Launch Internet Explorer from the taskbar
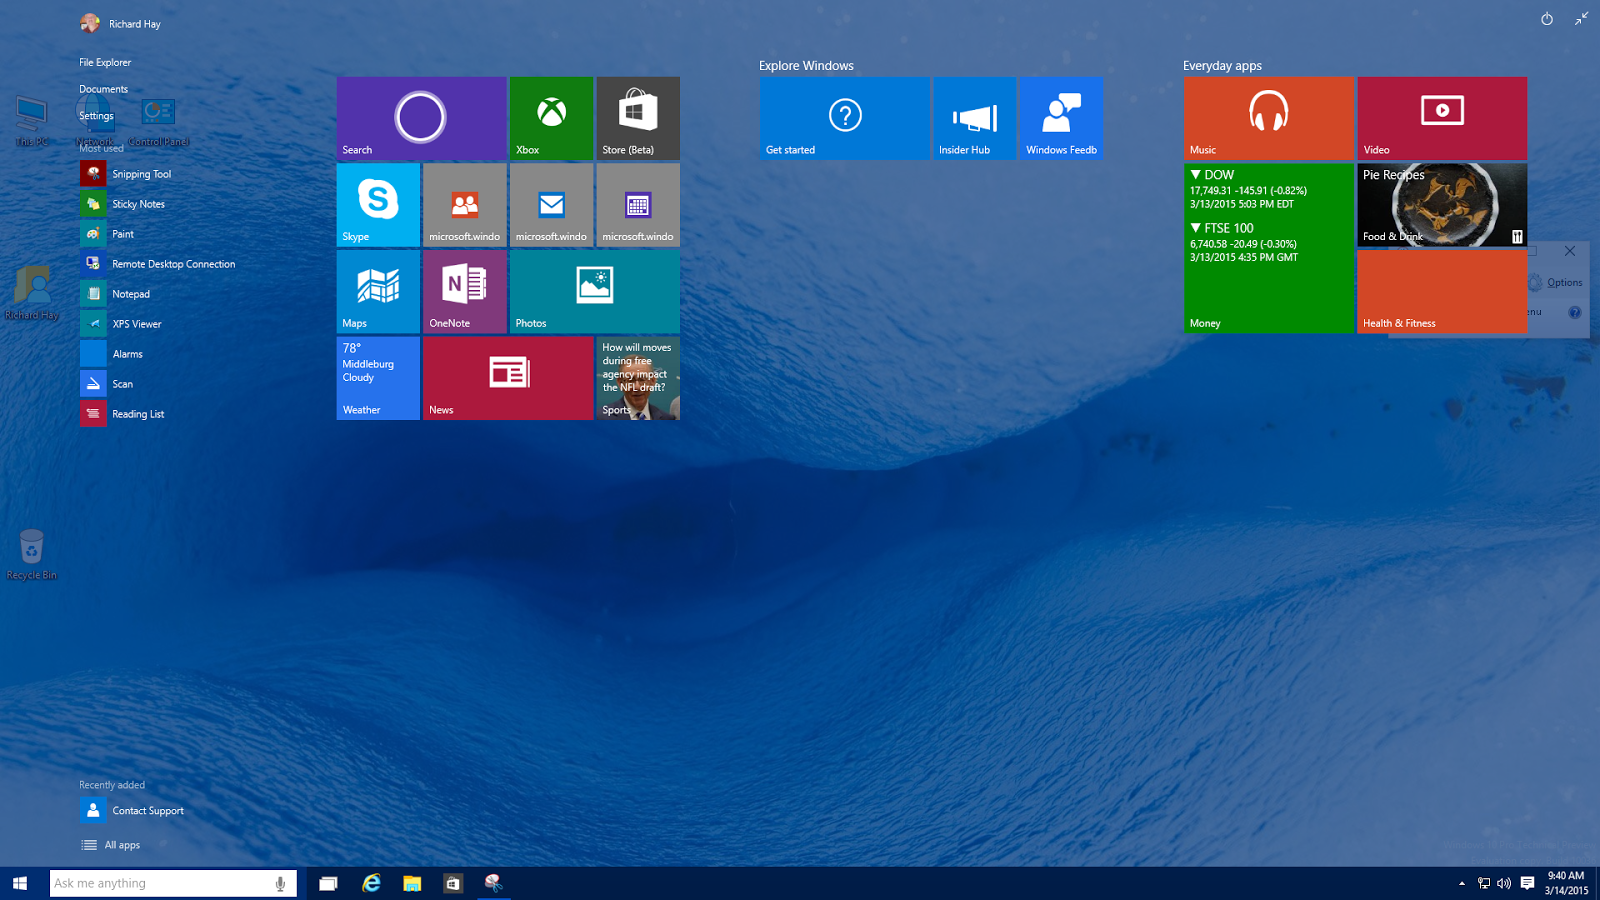The height and width of the screenshot is (900, 1600). [x=371, y=883]
